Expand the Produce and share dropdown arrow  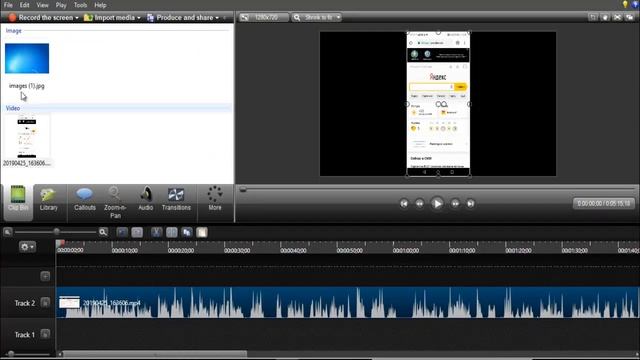[217, 18]
